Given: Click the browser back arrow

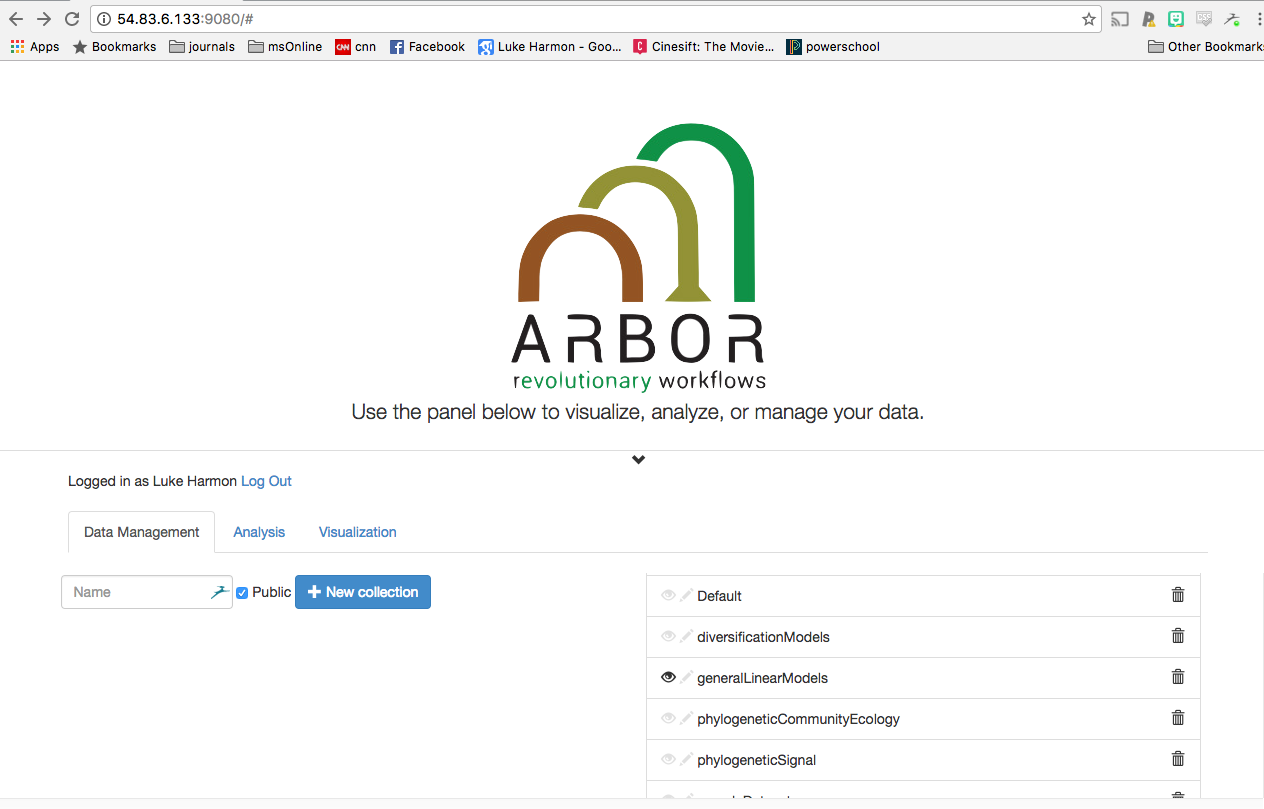Looking at the screenshot, I should click(16, 19).
